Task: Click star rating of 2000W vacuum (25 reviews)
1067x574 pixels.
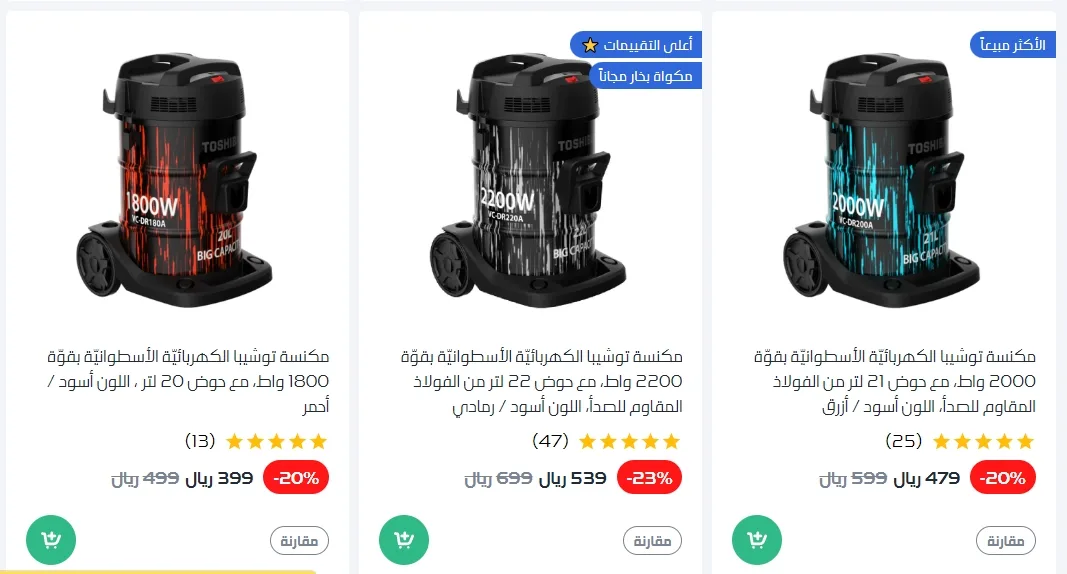Action: (983, 441)
